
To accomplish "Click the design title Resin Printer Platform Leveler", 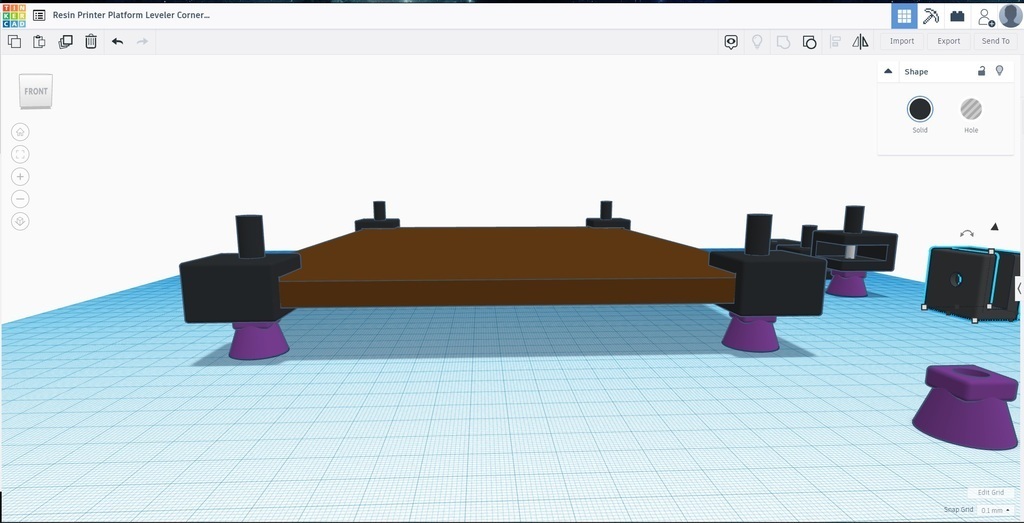I will [131, 15].
